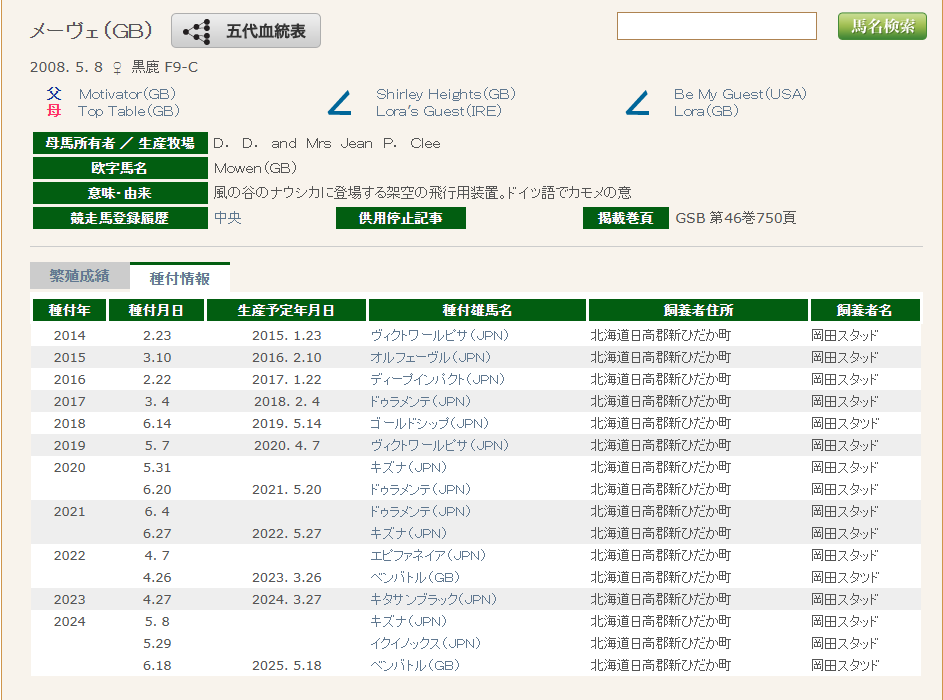This screenshot has height=700, width=943.
Task: Click the 馬名検索 search button
Action: (882, 26)
